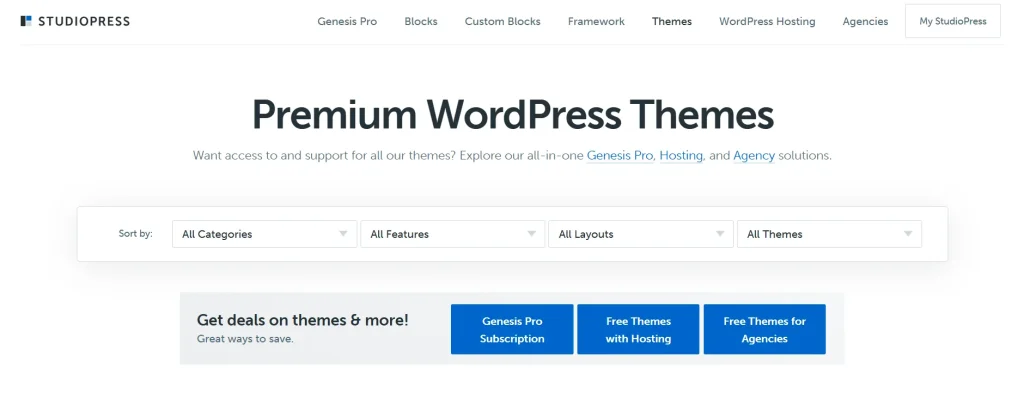Select Custom Blocks in the navigation bar

(502, 21)
